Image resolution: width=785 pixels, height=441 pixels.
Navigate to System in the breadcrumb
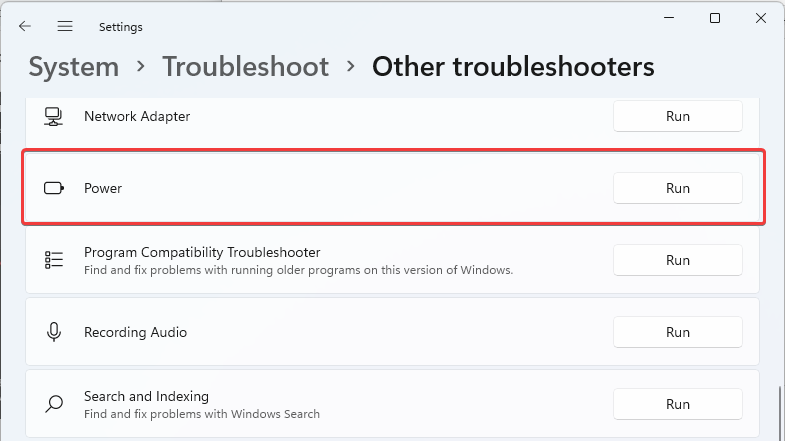(74, 67)
